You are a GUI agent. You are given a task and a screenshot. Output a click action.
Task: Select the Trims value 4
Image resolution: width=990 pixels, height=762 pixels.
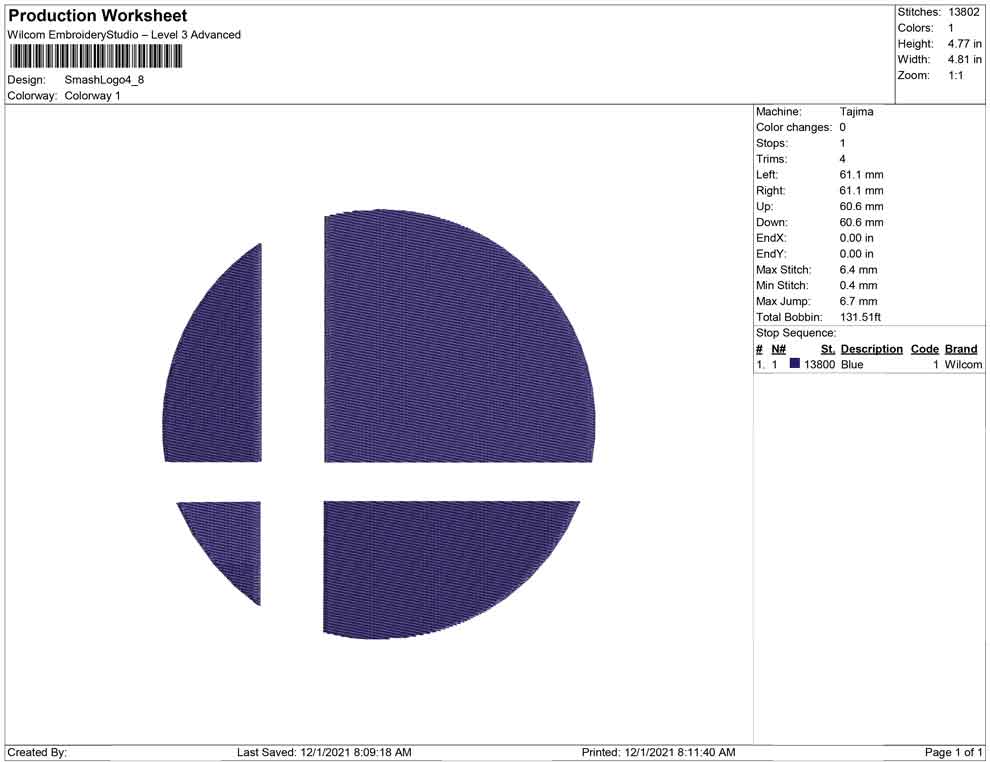tap(842, 159)
